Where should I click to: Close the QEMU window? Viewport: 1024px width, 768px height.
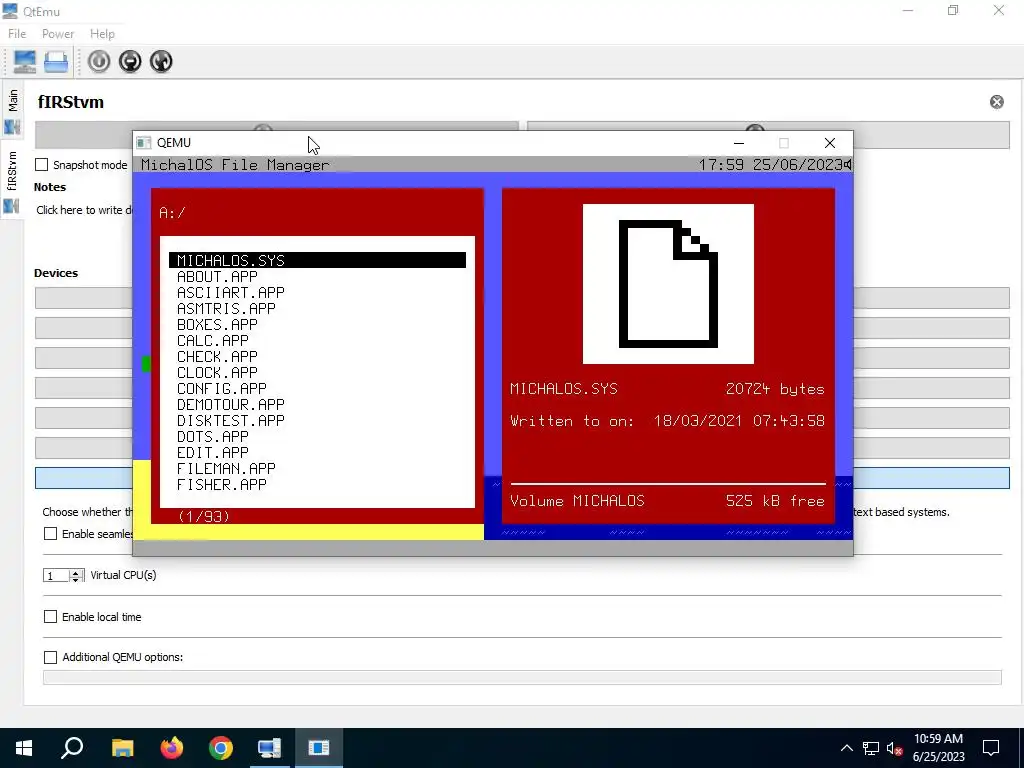(x=829, y=143)
